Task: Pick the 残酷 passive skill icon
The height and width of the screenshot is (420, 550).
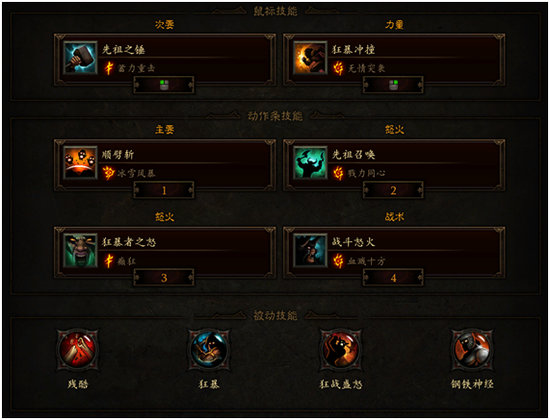Action: 78,349
